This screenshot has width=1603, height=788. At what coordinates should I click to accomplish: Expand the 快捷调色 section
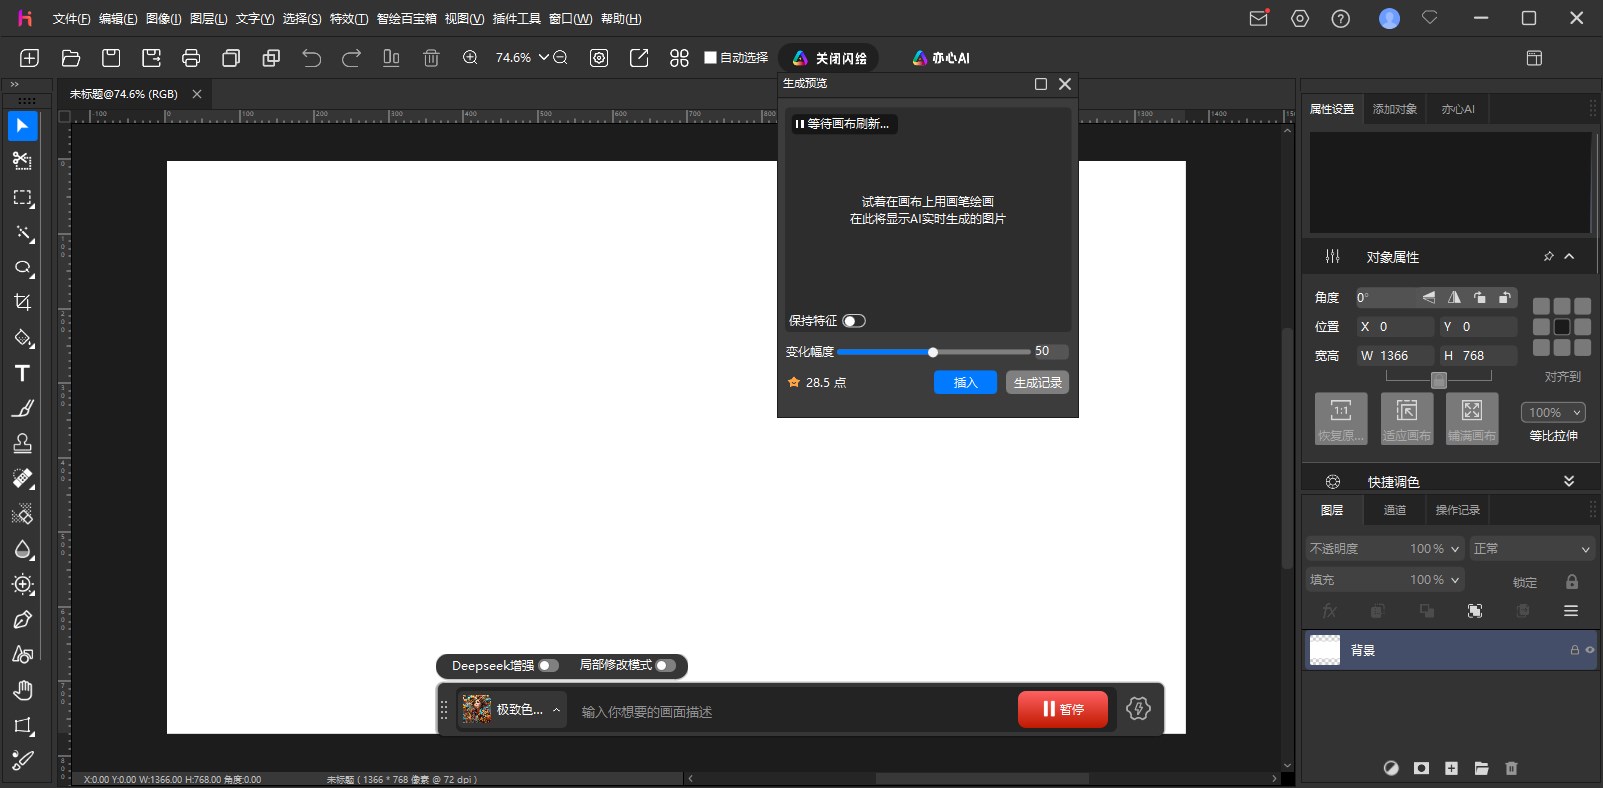point(1569,481)
